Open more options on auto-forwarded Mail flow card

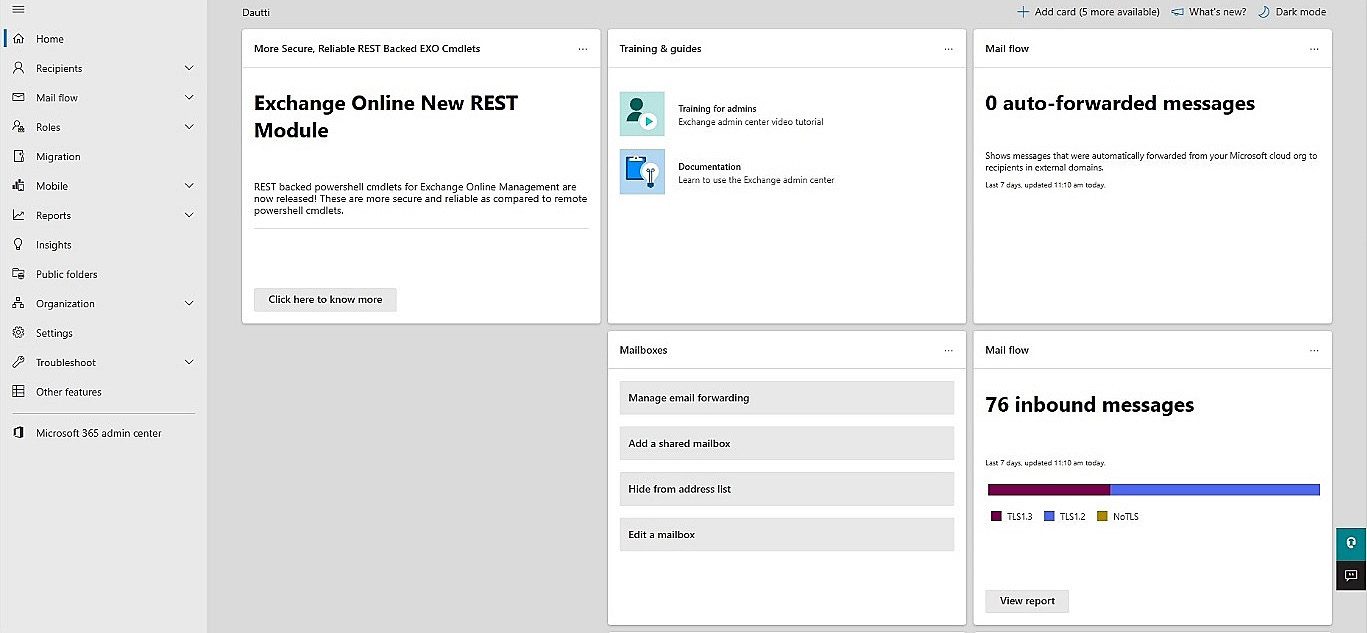coord(1314,49)
